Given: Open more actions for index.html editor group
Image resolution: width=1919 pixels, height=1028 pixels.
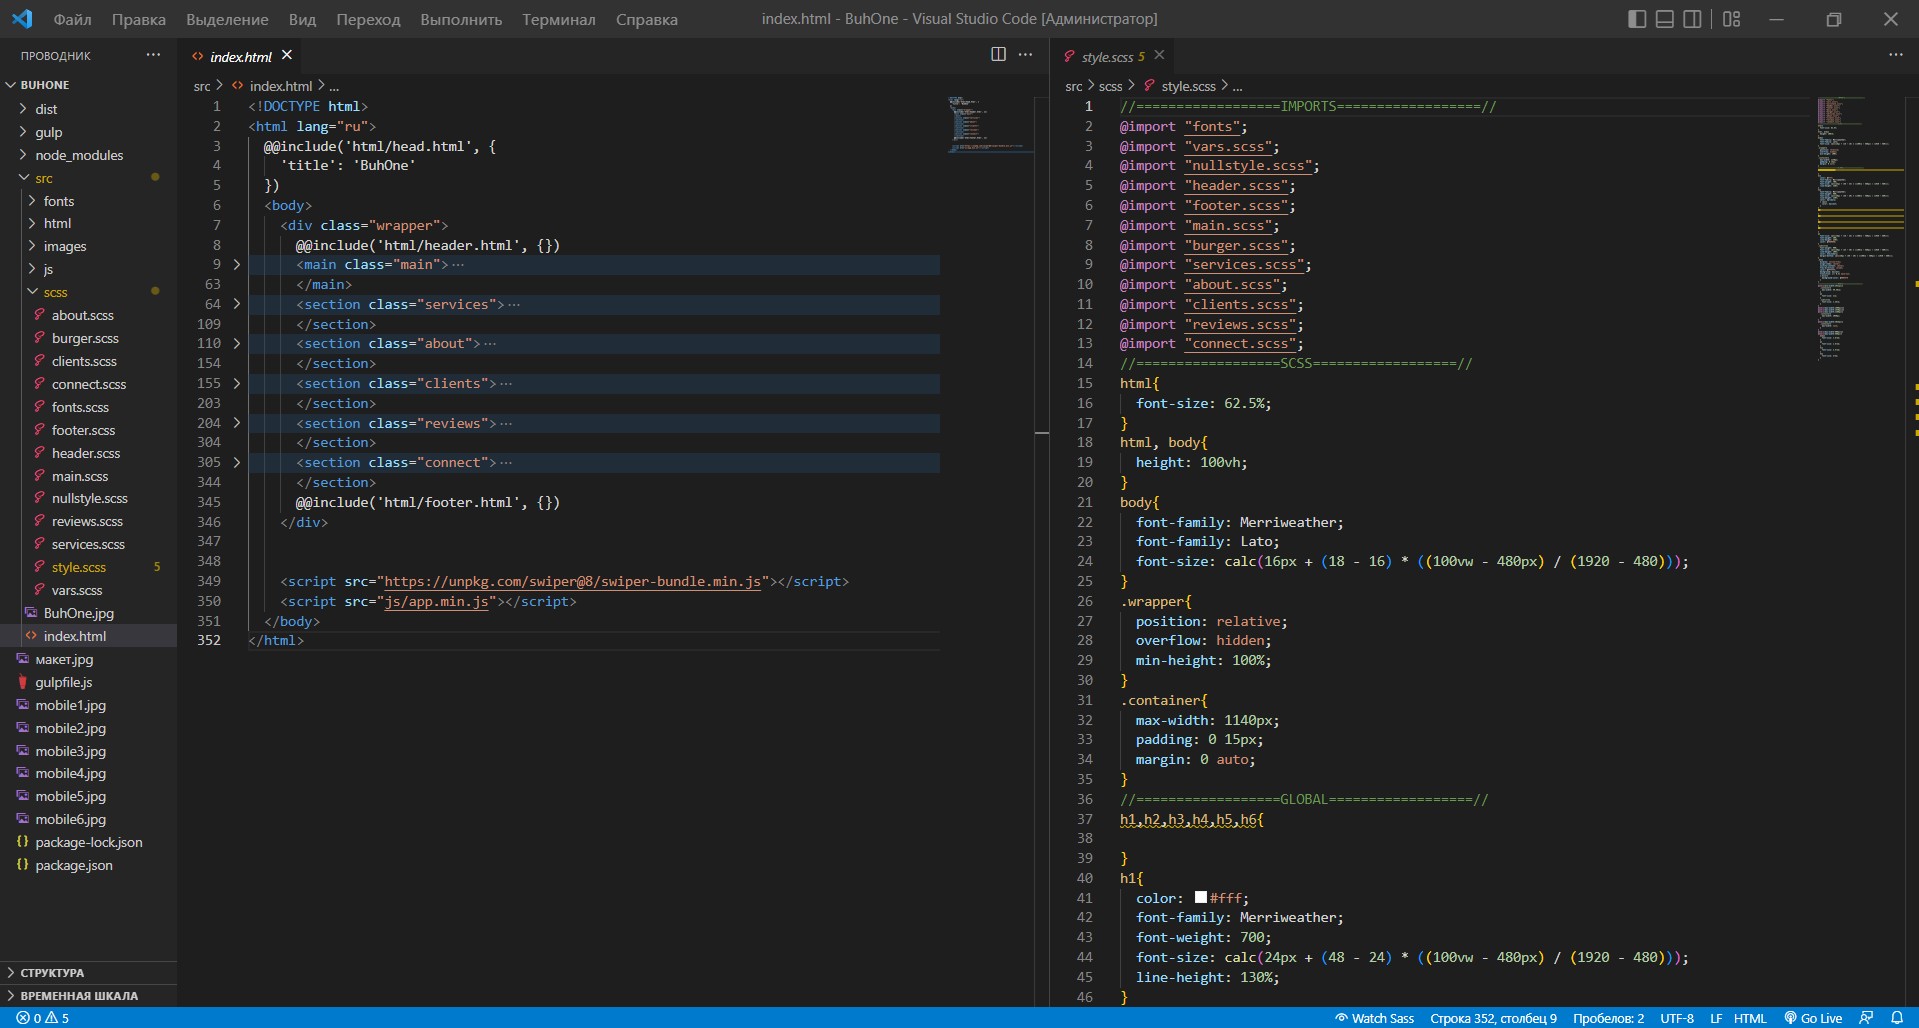Looking at the screenshot, I should (x=1025, y=54).
